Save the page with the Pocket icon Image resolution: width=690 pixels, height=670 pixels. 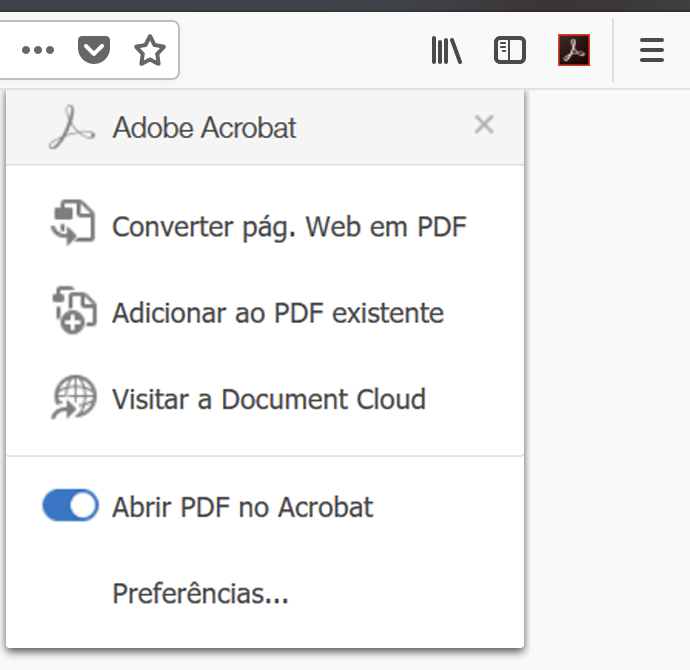point(94,50)
